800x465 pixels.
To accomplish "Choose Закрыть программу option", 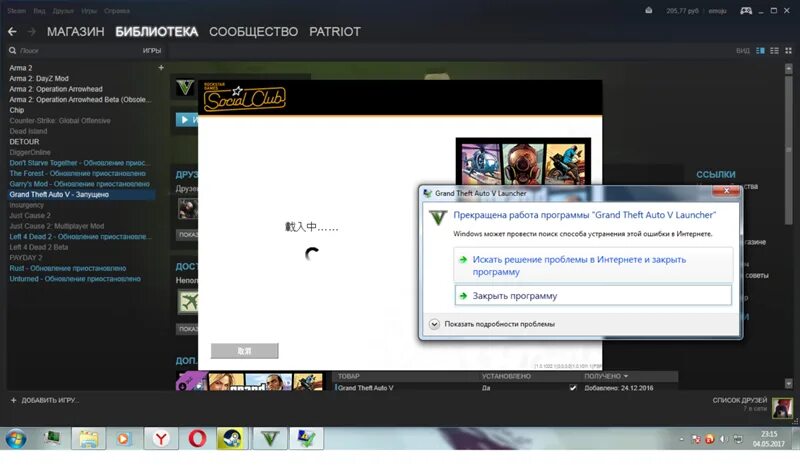I will tap(593, 296).
